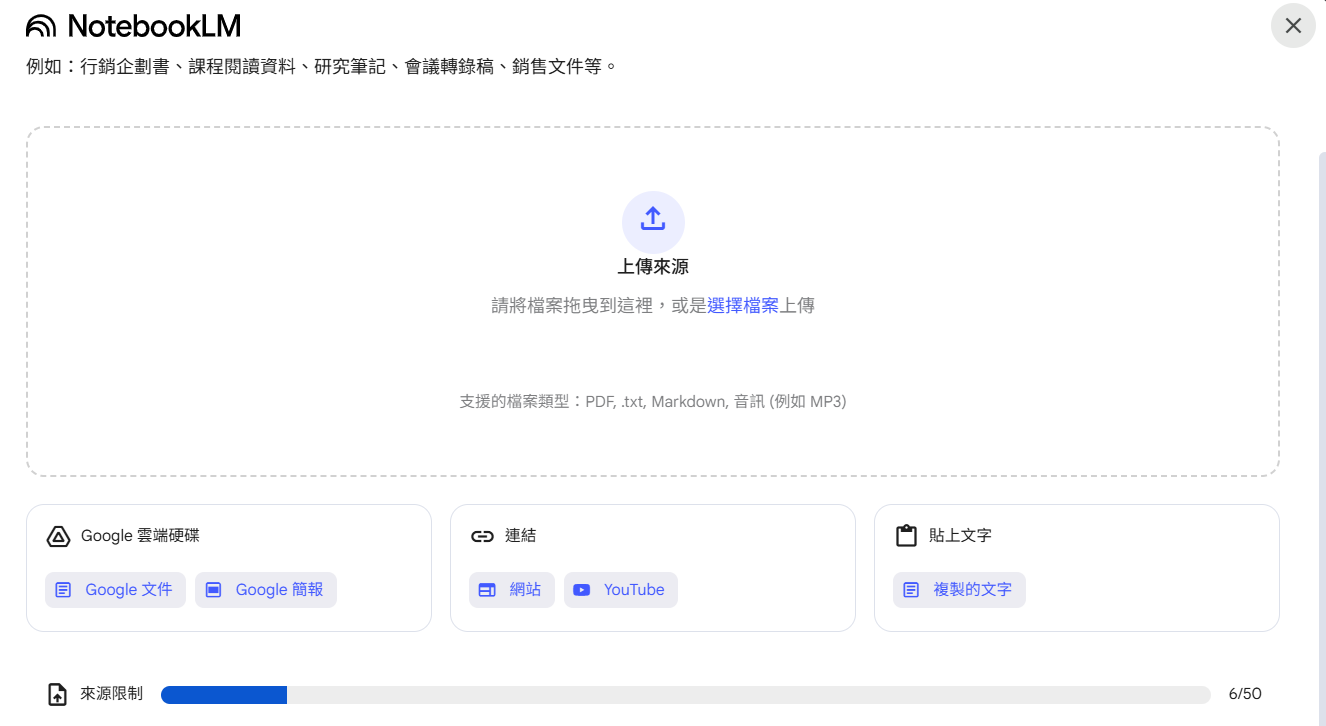This screenshot has width=1326, height=726.
Task: Click the vertical scrollbar on the right edge
Action: click(x=1322, y=438)
